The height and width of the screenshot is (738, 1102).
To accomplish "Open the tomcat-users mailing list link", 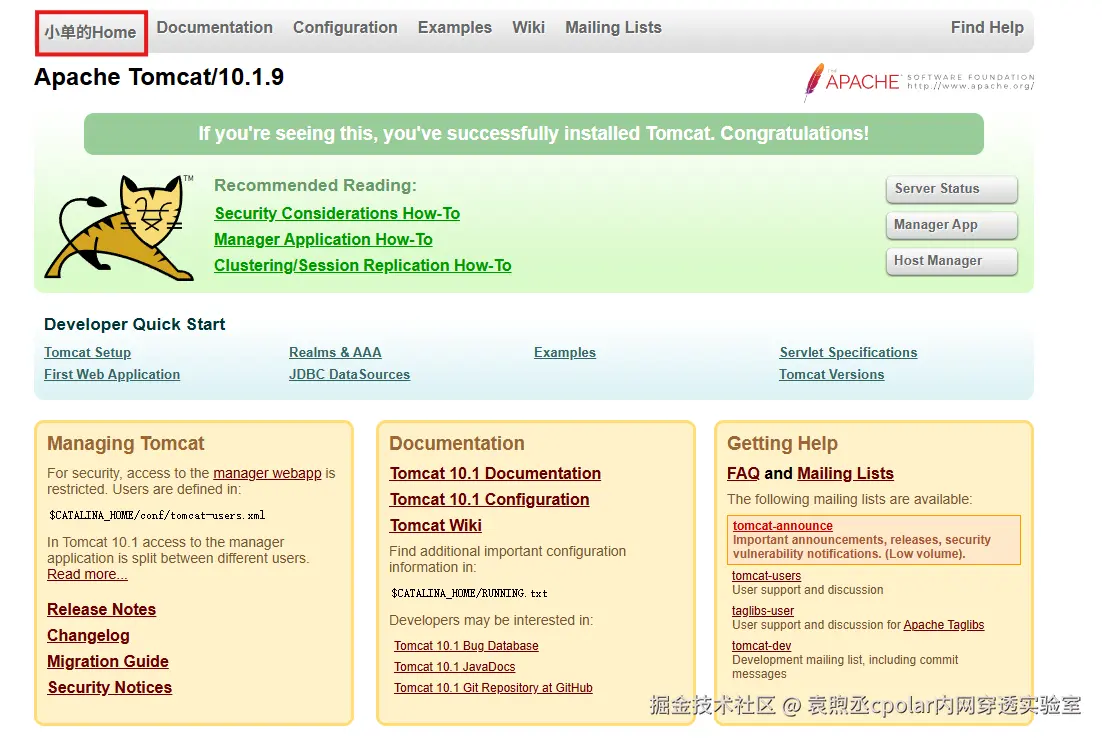I will click(x=766, y=576).
